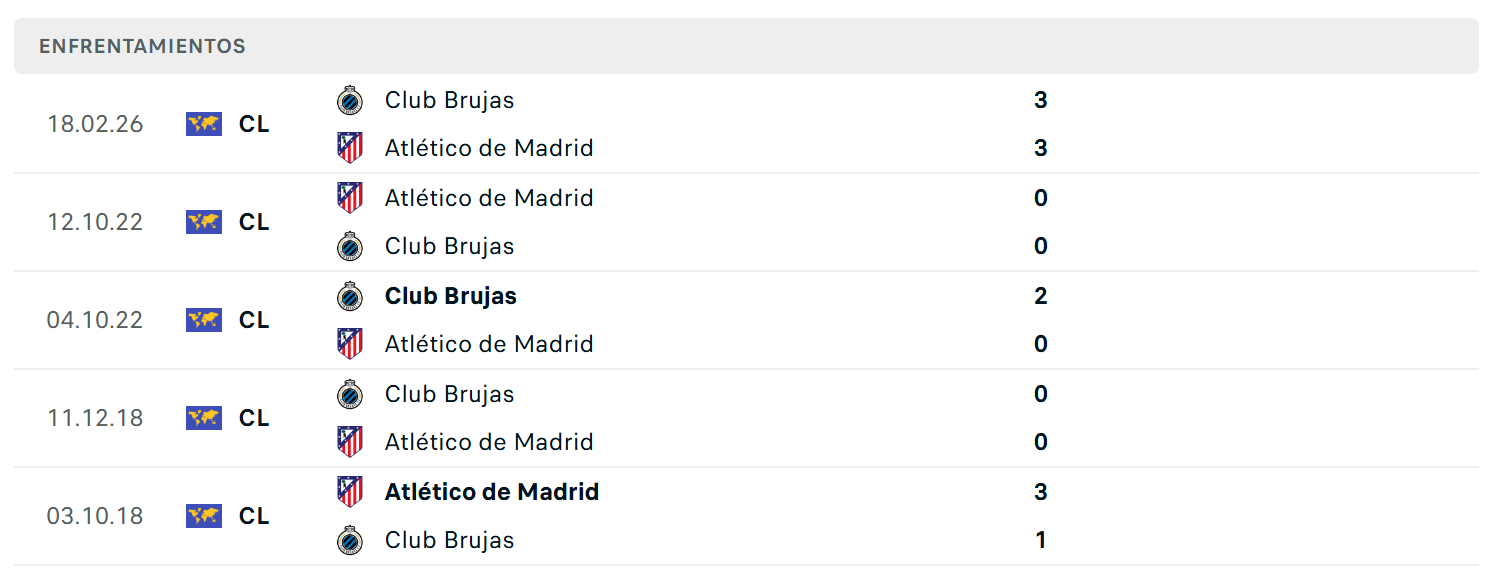The height and width of the screenshot is (581, 1496).
Task: Open bold Atlético de Madrid in 03.10.18 match
Action: (492, 492)
